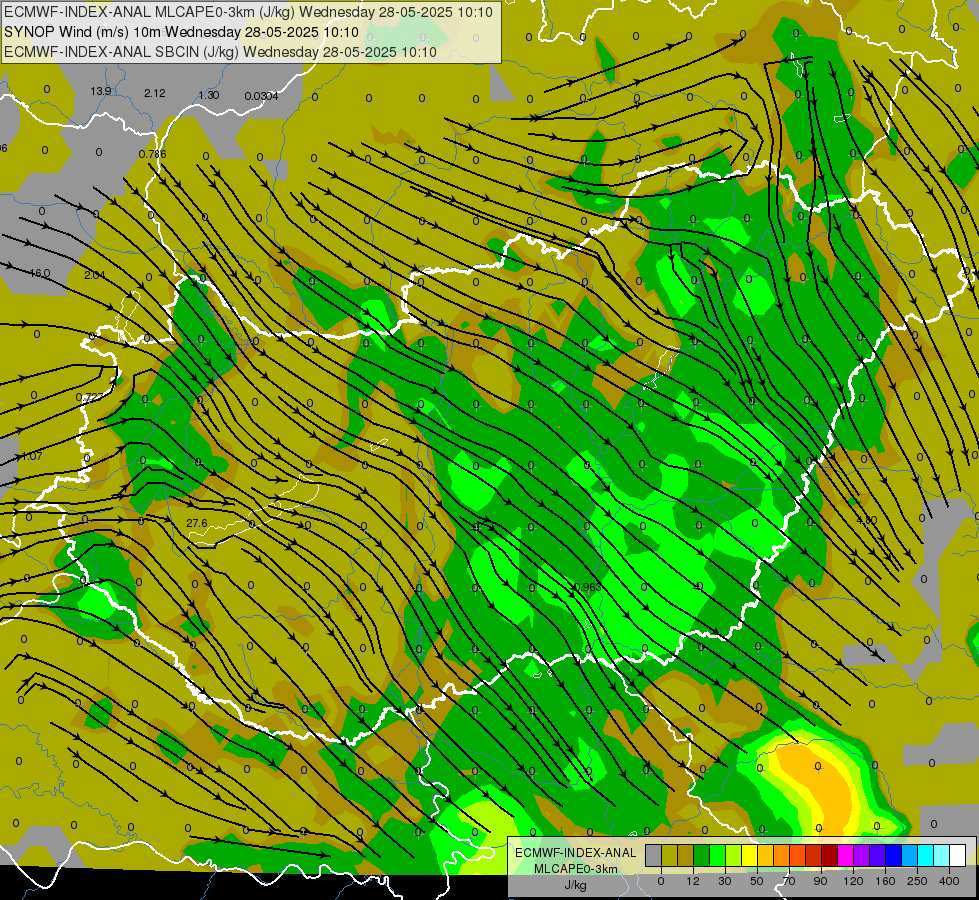Image resolution: width=979 pixels, height=900 pixels.
Task: Select the magenta legend swatch
Action: [x=846, y=855]
